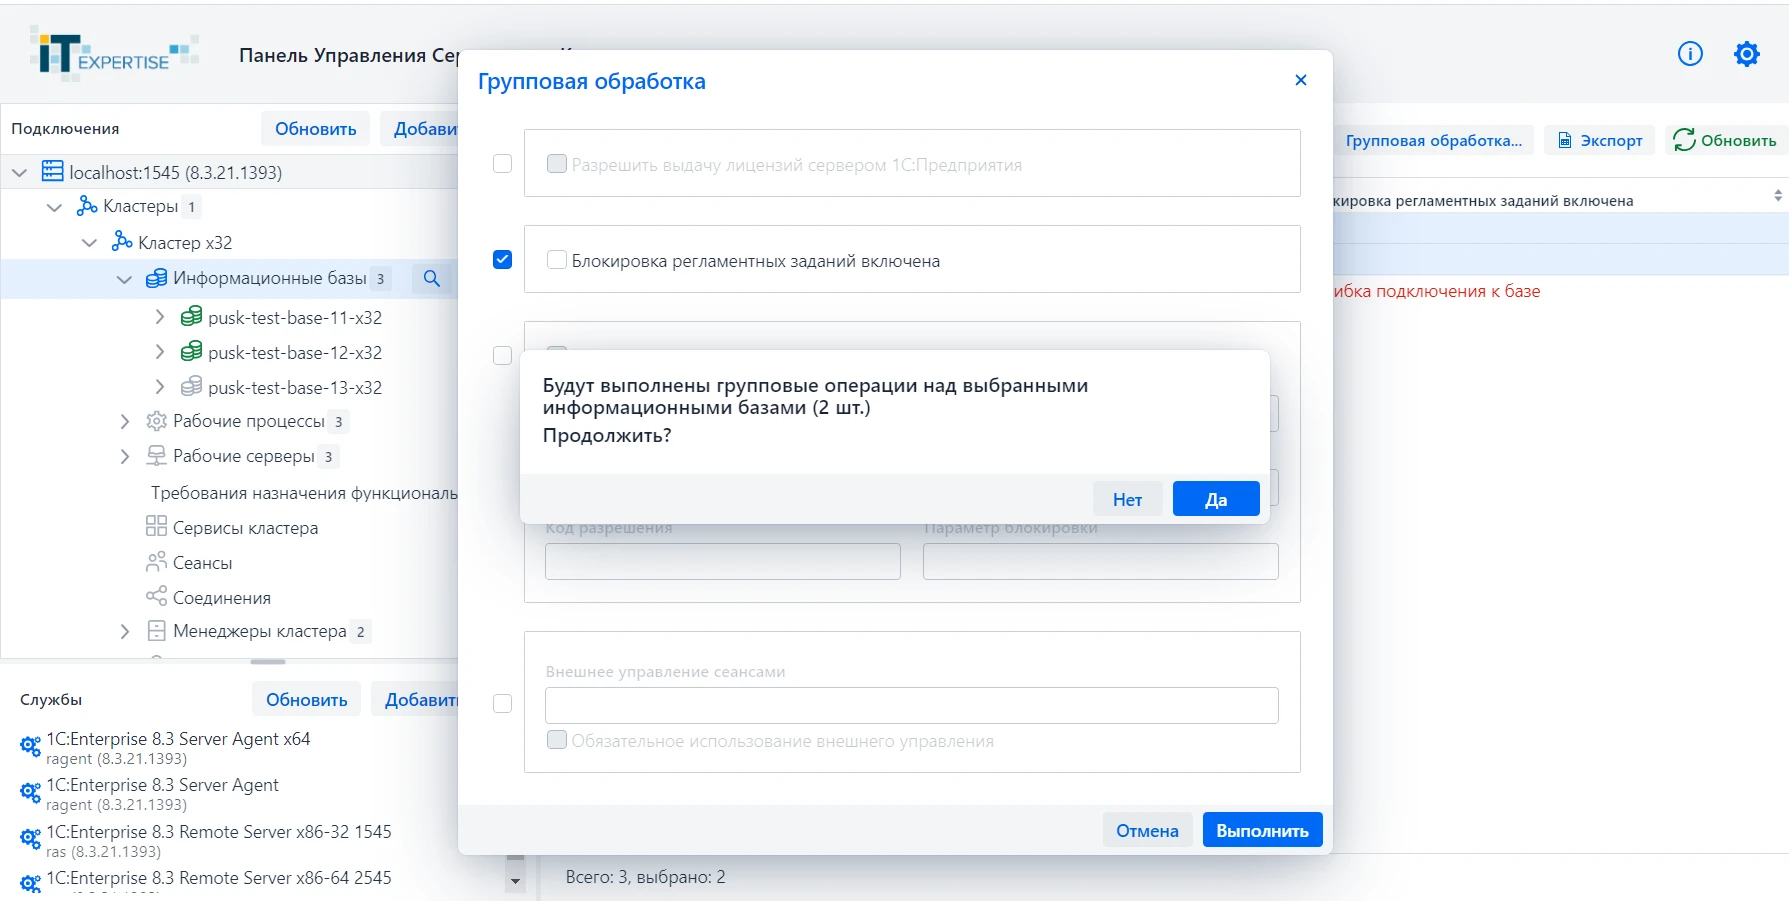Select Сеансы tree item
The height and width of the screenshot is (901, 1789).
pyautogui.click(x=202, y=563)
